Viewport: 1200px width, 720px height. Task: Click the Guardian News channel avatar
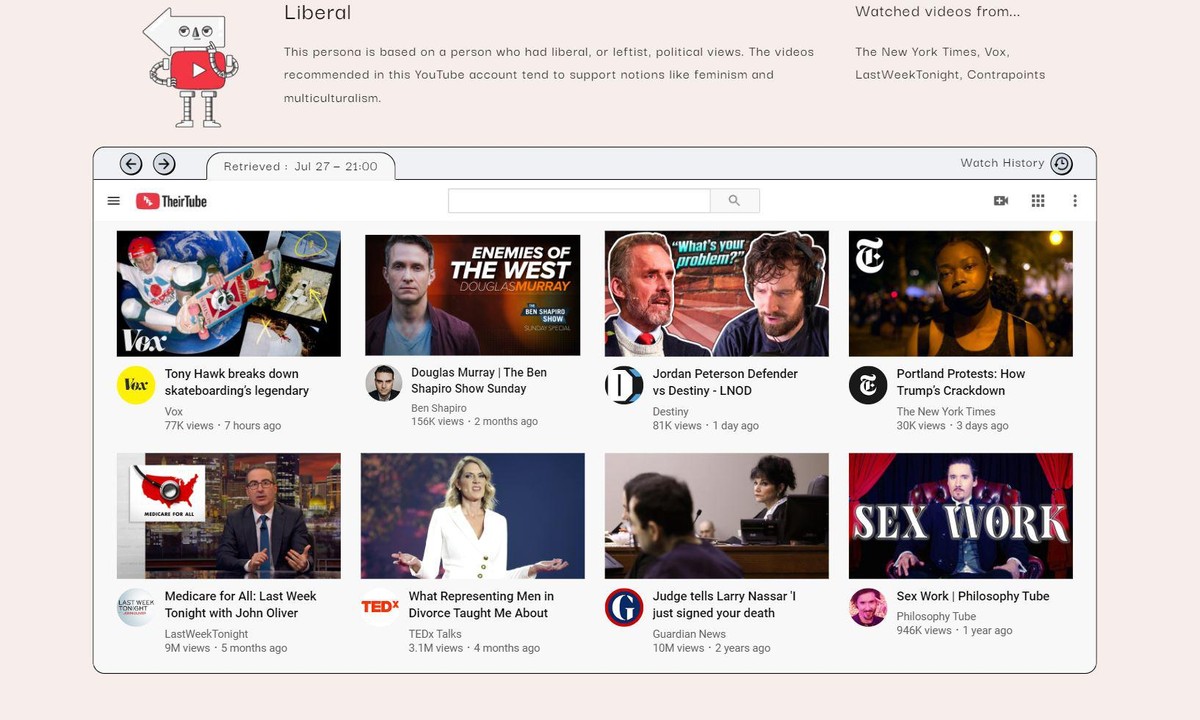pos(624,607)
